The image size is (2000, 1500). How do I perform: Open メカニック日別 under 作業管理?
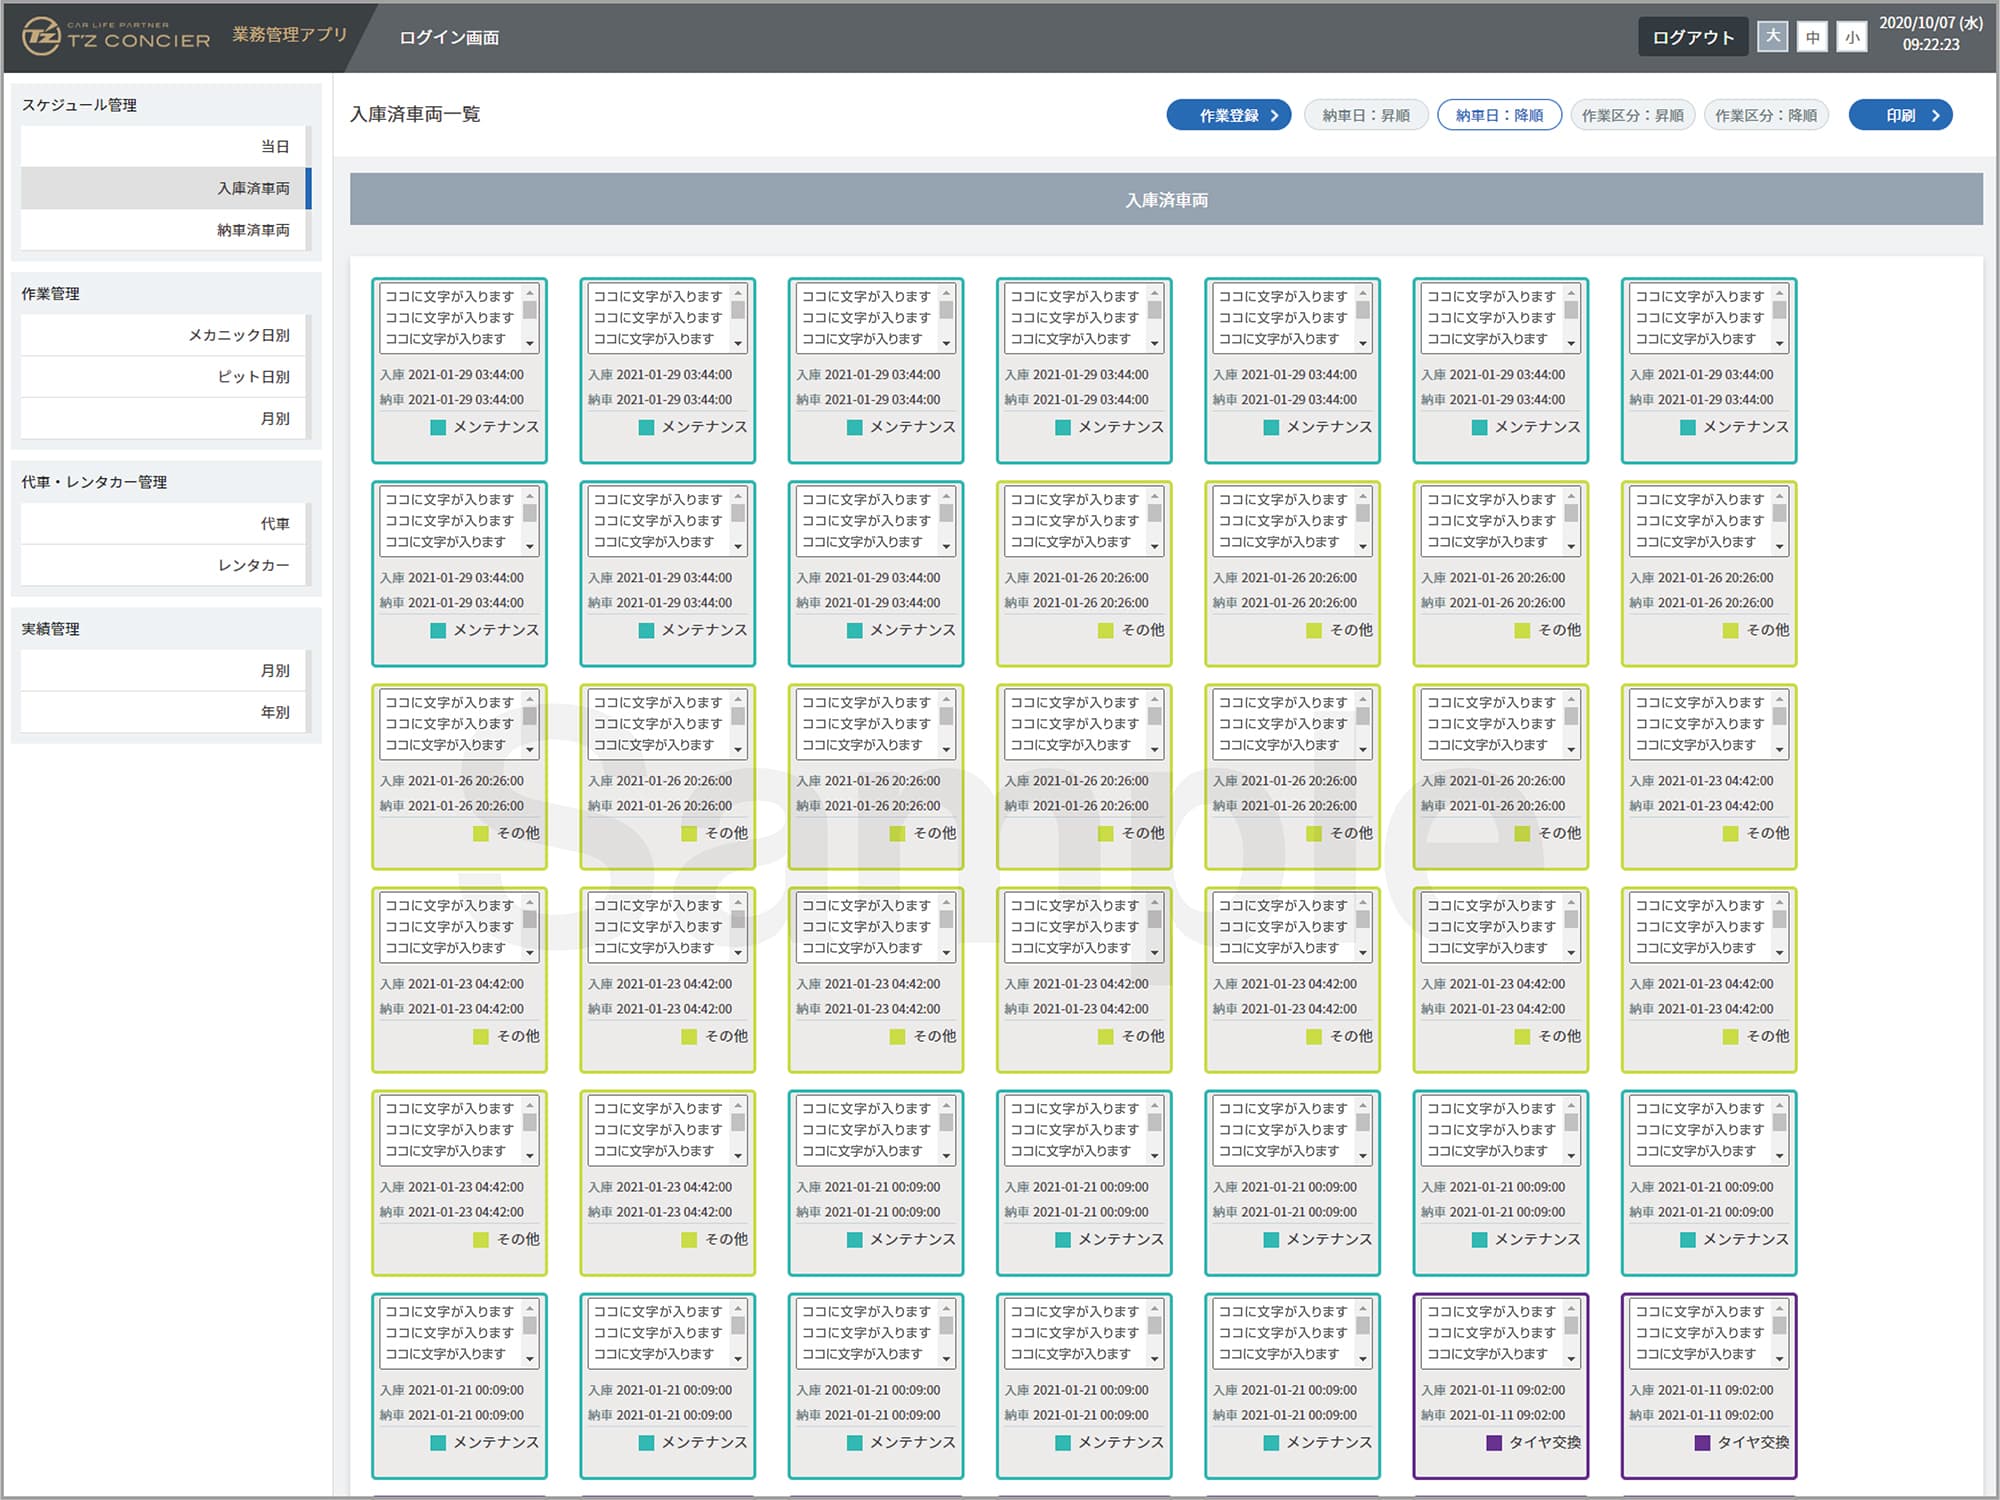239,335
